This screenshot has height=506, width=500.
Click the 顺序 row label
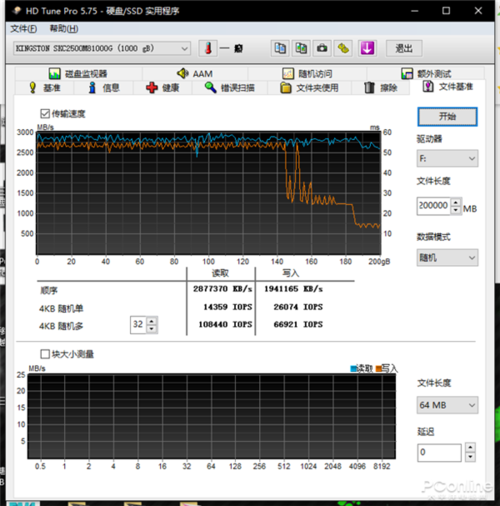[49, 290]
